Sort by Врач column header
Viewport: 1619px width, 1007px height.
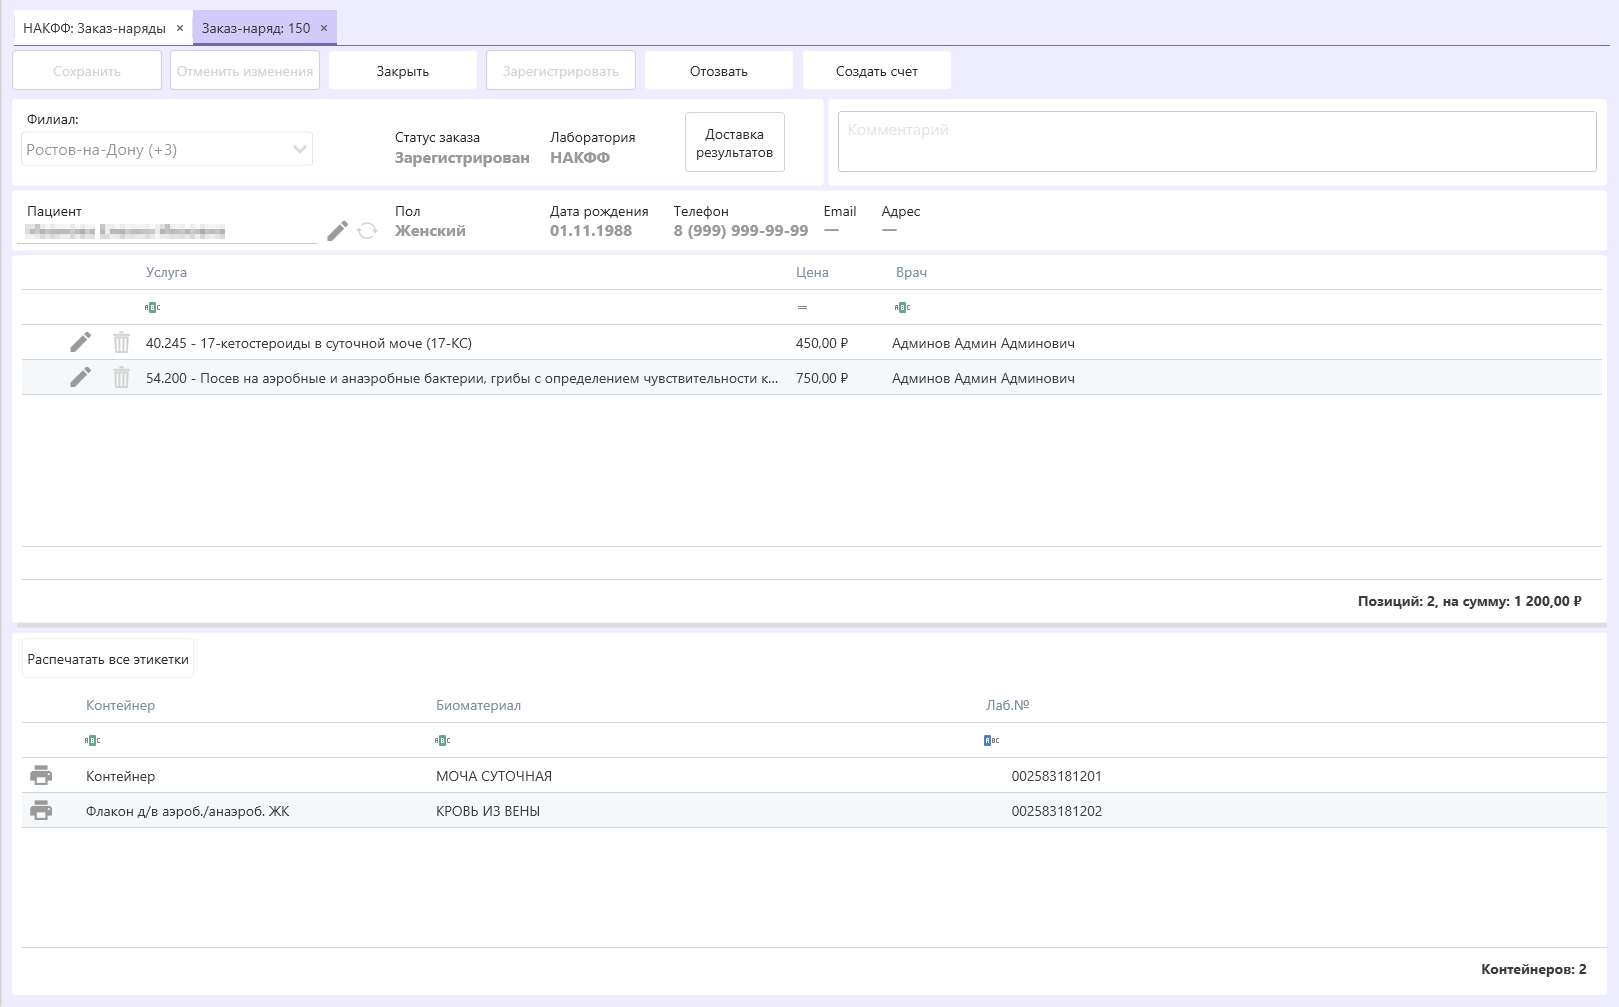point(911,272)
